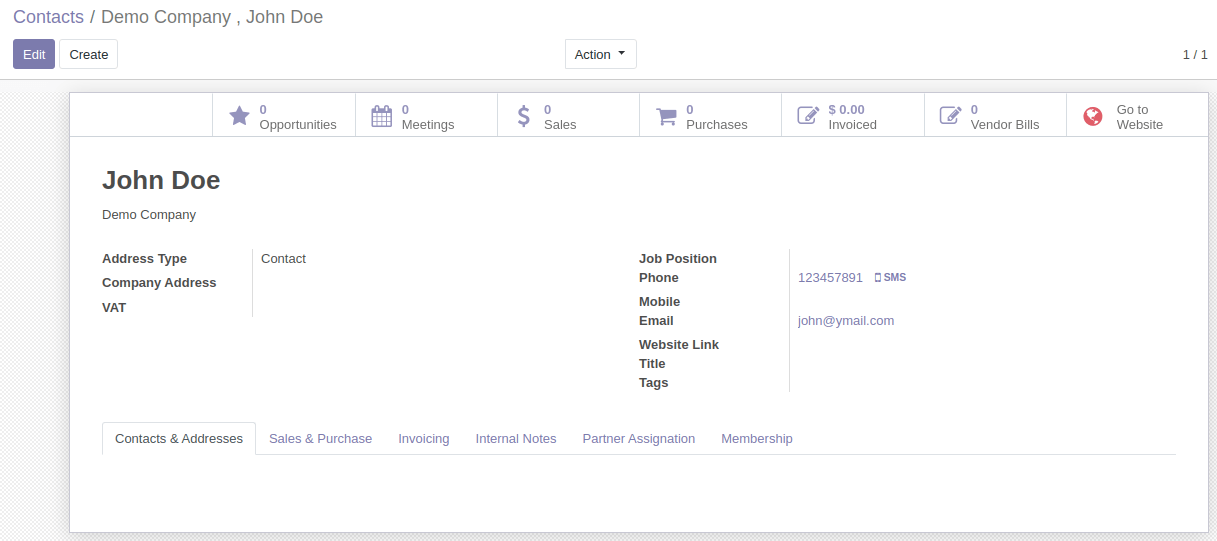Click the Sales dollar sign icon
The image size is (1217, 541).
pos(524,116)
